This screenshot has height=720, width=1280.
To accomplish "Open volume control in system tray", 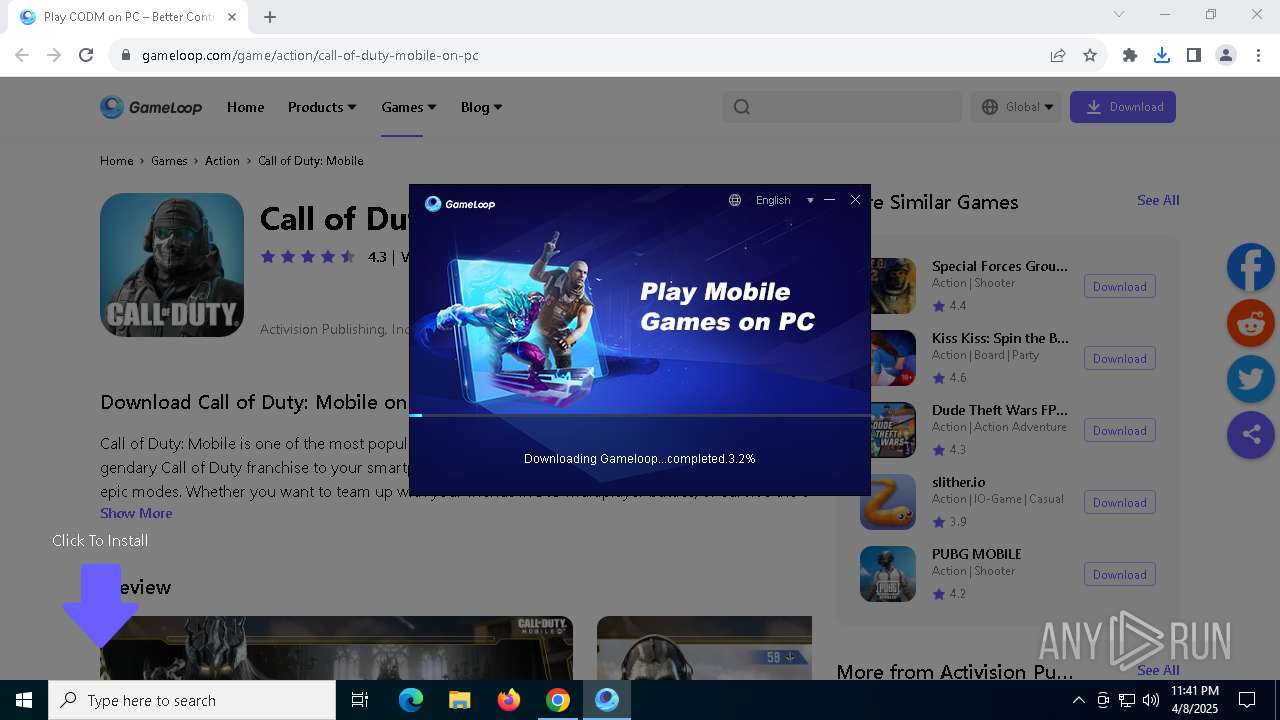I will (x=1150, y=700).
